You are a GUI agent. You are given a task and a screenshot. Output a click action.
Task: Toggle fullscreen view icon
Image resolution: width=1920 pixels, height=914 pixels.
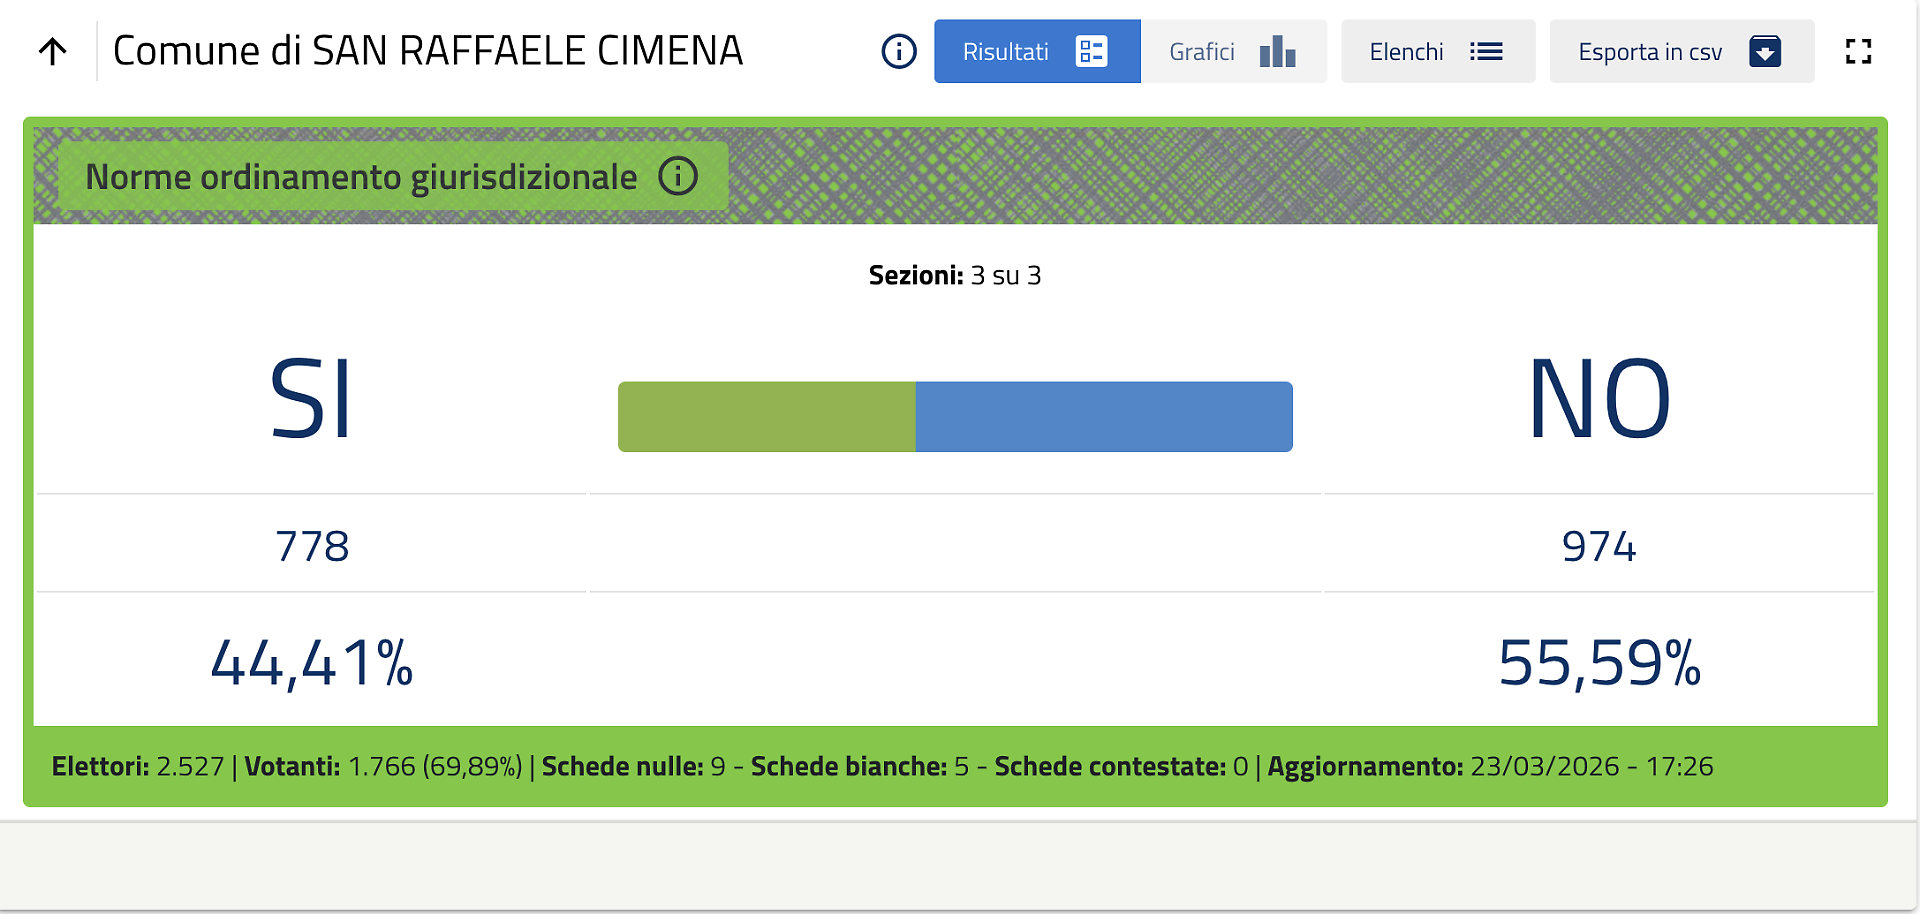[x=1858, y=51]
